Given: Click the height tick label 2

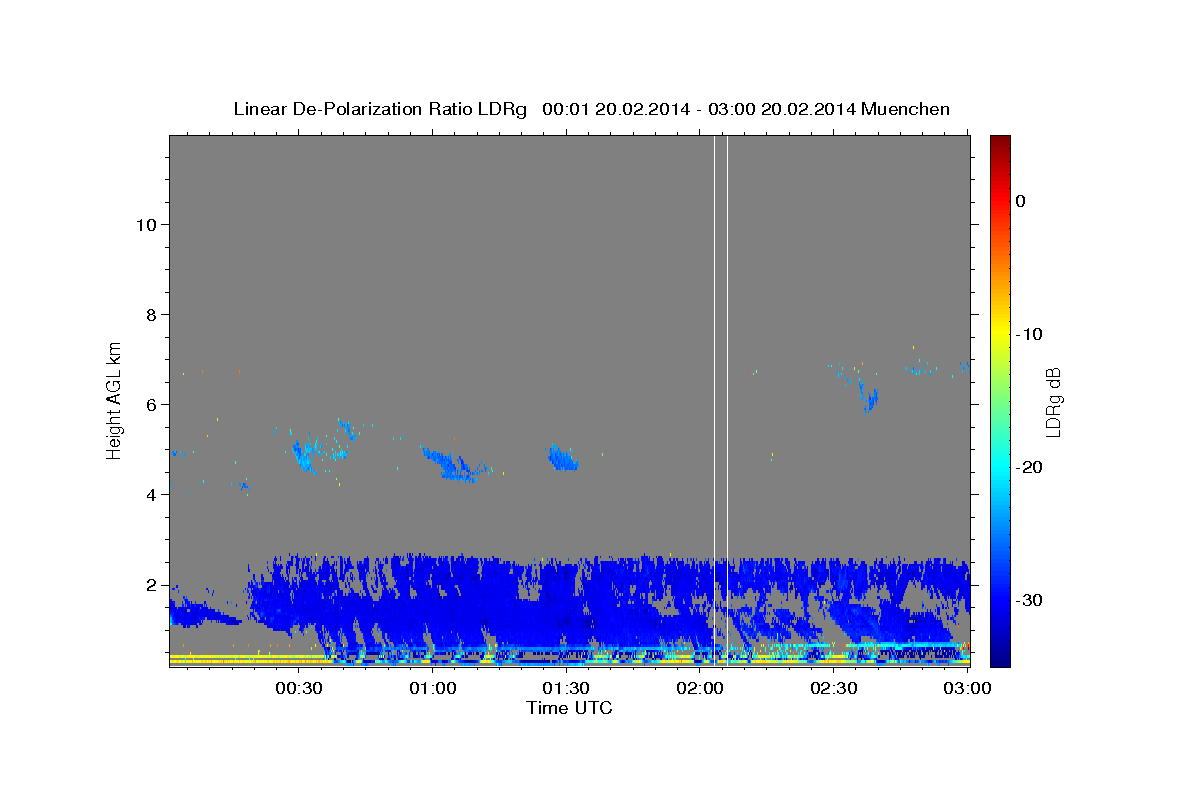Looking at the screenshot, I should point(150,585).
